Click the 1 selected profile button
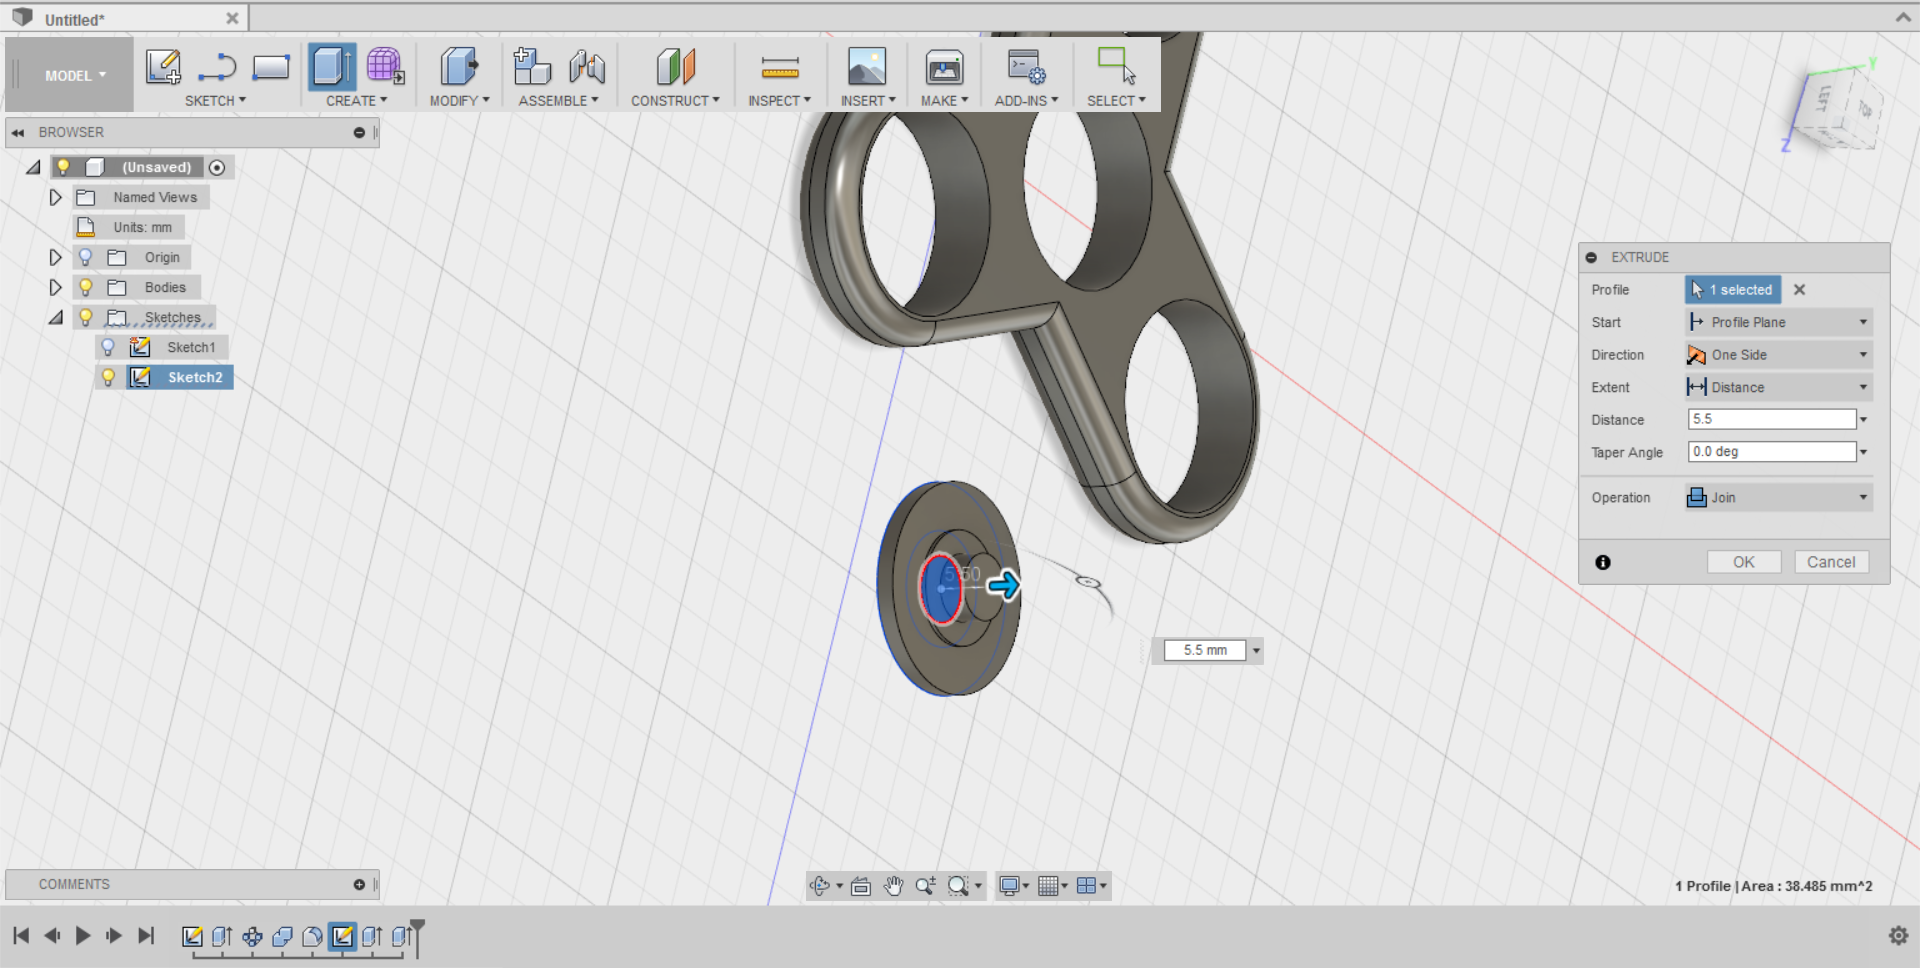Screen dimensions: 1920x968 point(1733,290)
